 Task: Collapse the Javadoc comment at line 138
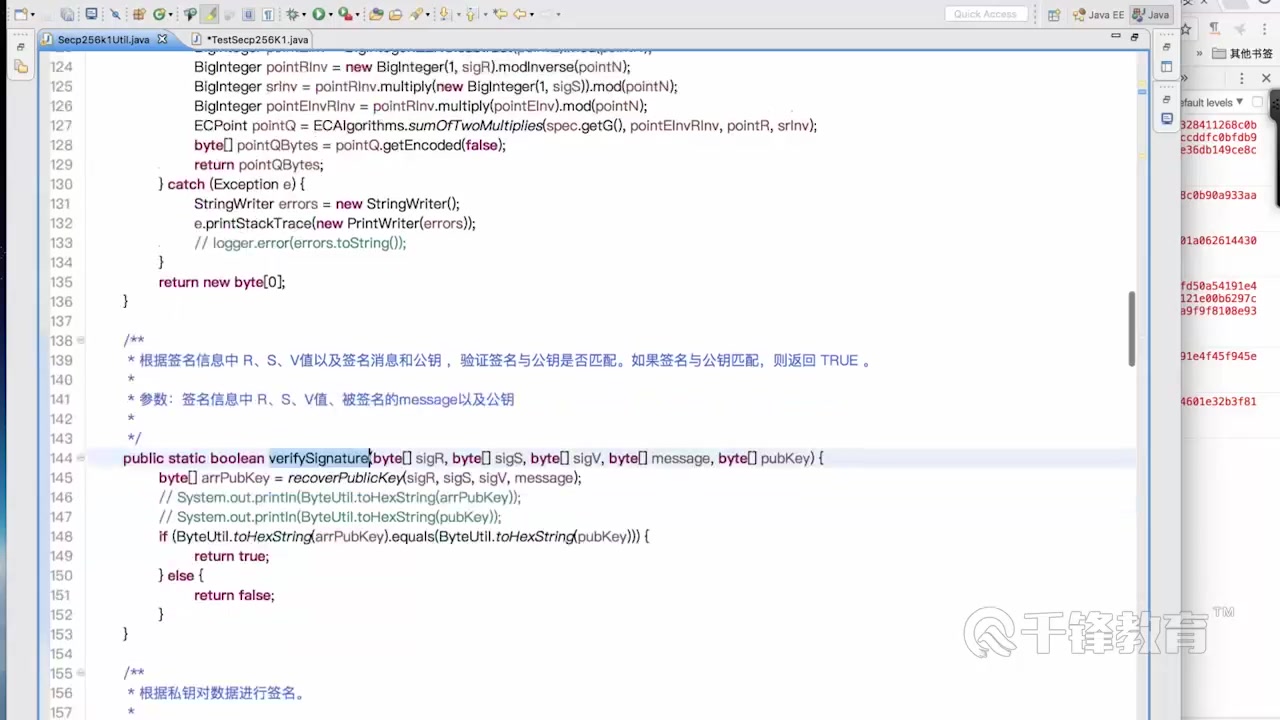click(81, 341)
